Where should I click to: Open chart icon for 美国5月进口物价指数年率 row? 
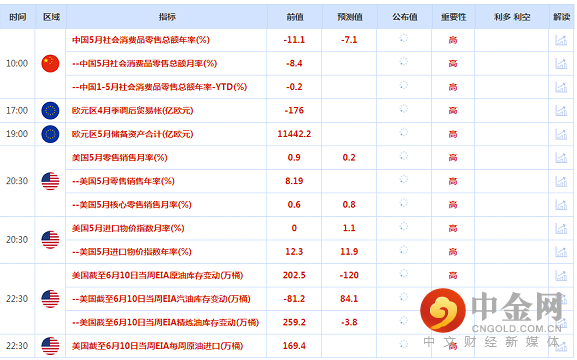[x=561, y=252]
